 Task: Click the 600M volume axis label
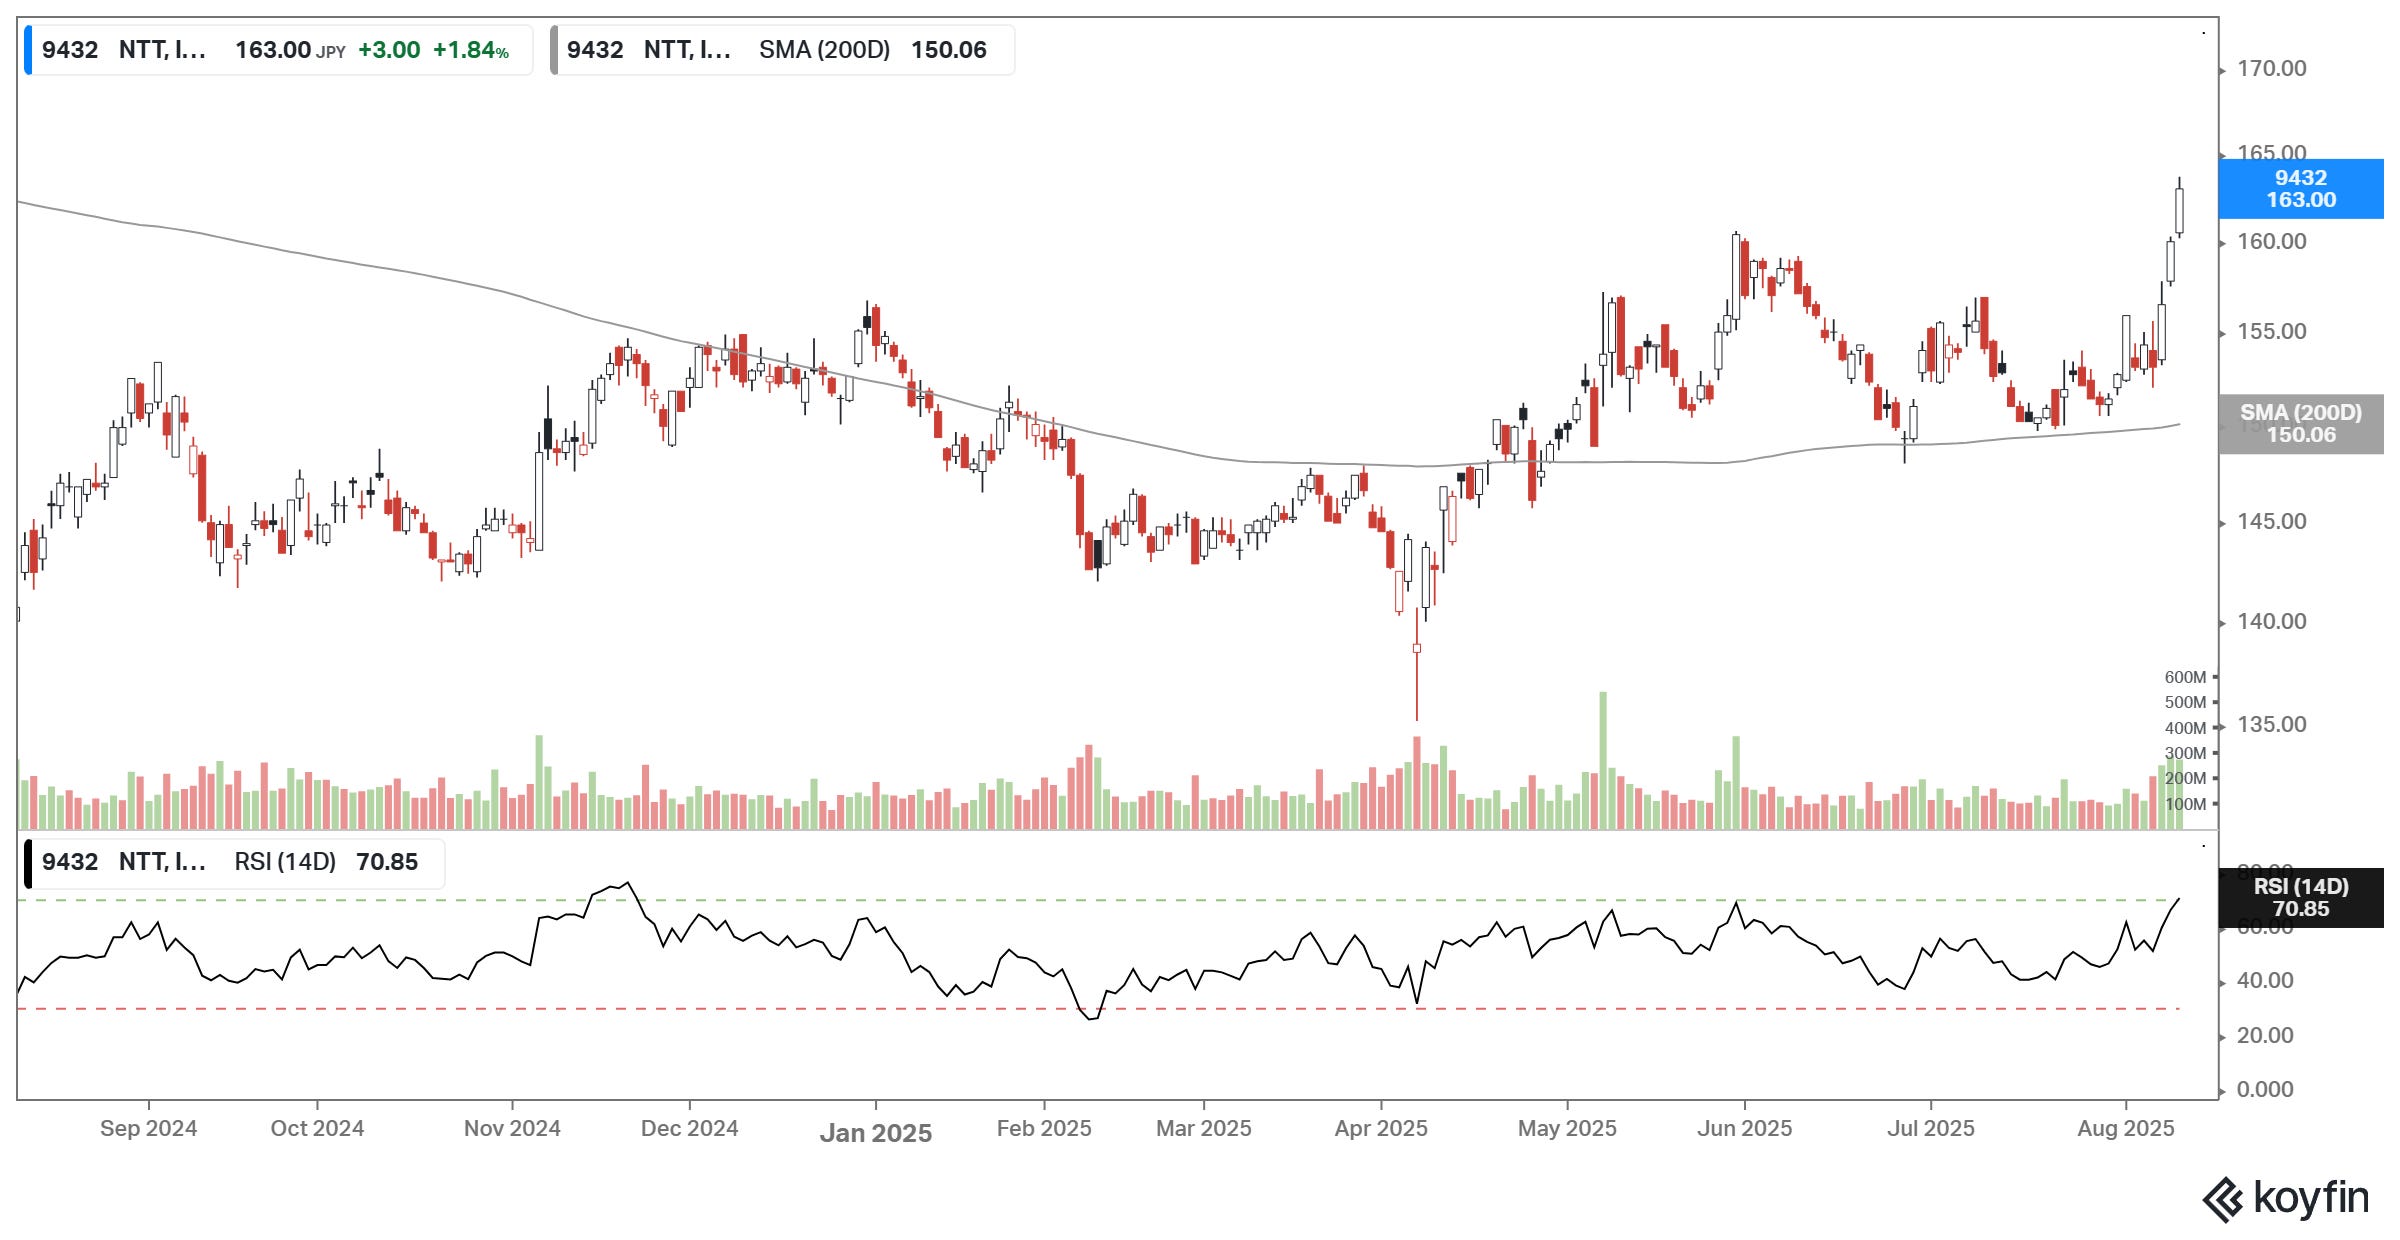(2184, 678)
